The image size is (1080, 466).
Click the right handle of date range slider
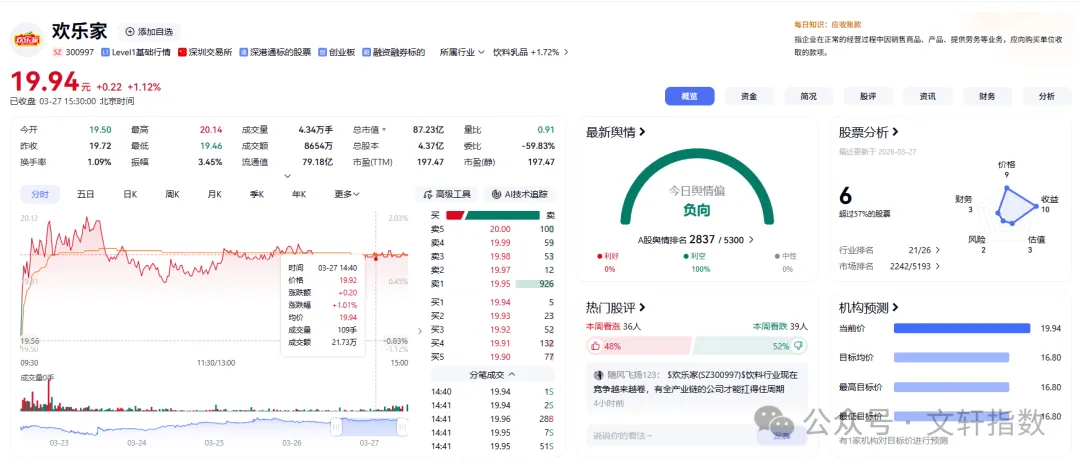point(402,427)
